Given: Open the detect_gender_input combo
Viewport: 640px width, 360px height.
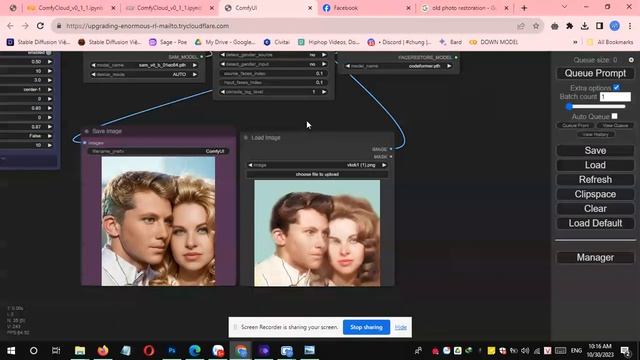Looking at the screenshot, I should [273, 64].
